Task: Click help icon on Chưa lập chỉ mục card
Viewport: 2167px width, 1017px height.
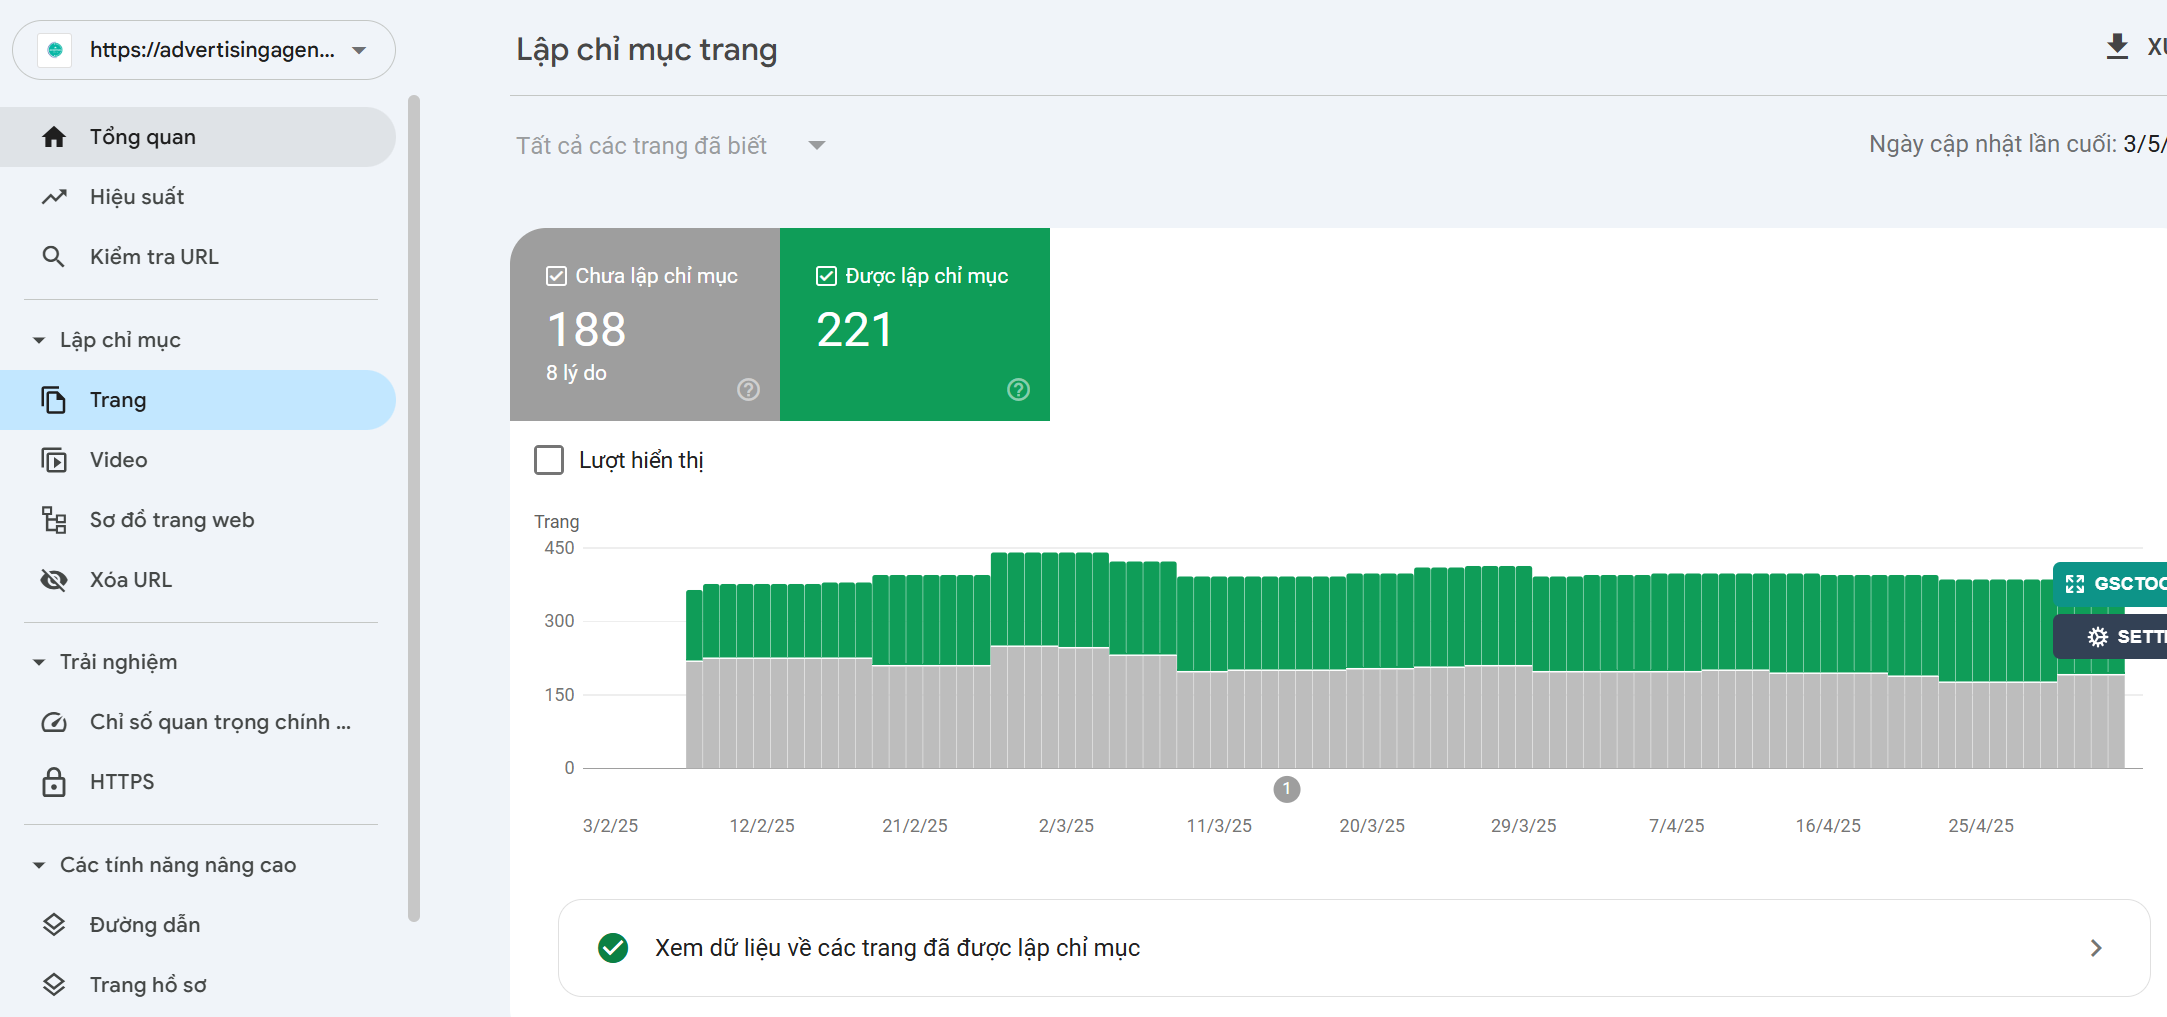Action: 748,390
